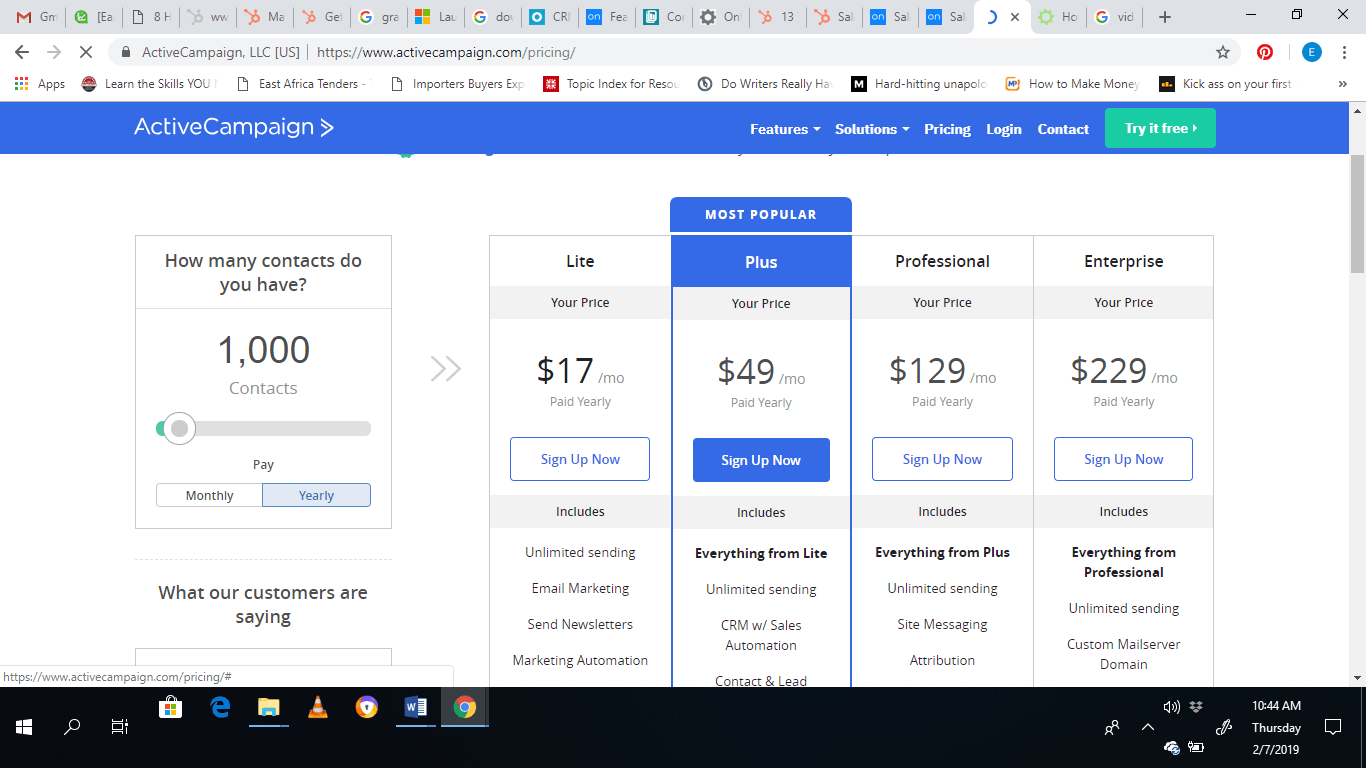Click the contacts slider handle
Viewport: 1366px width, 768px height.
[179, 428]
